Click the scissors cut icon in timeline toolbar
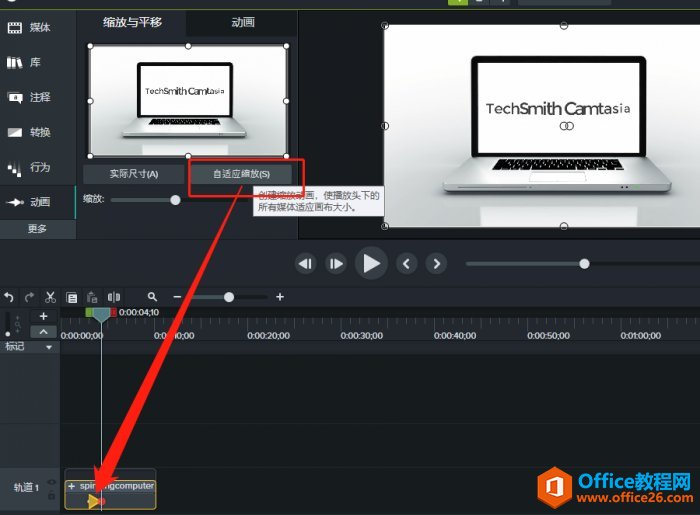The height and width of the screenshot is (515, 700). [x=50, y=297]
